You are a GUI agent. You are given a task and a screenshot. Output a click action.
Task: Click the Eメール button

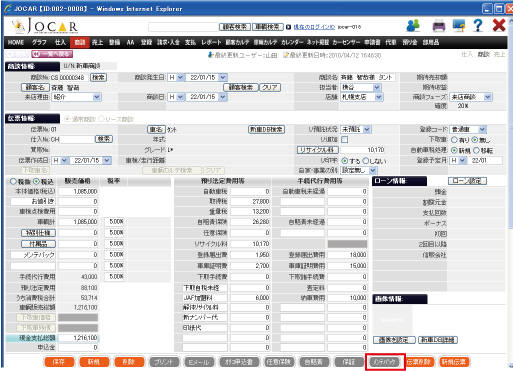[199, 362]
